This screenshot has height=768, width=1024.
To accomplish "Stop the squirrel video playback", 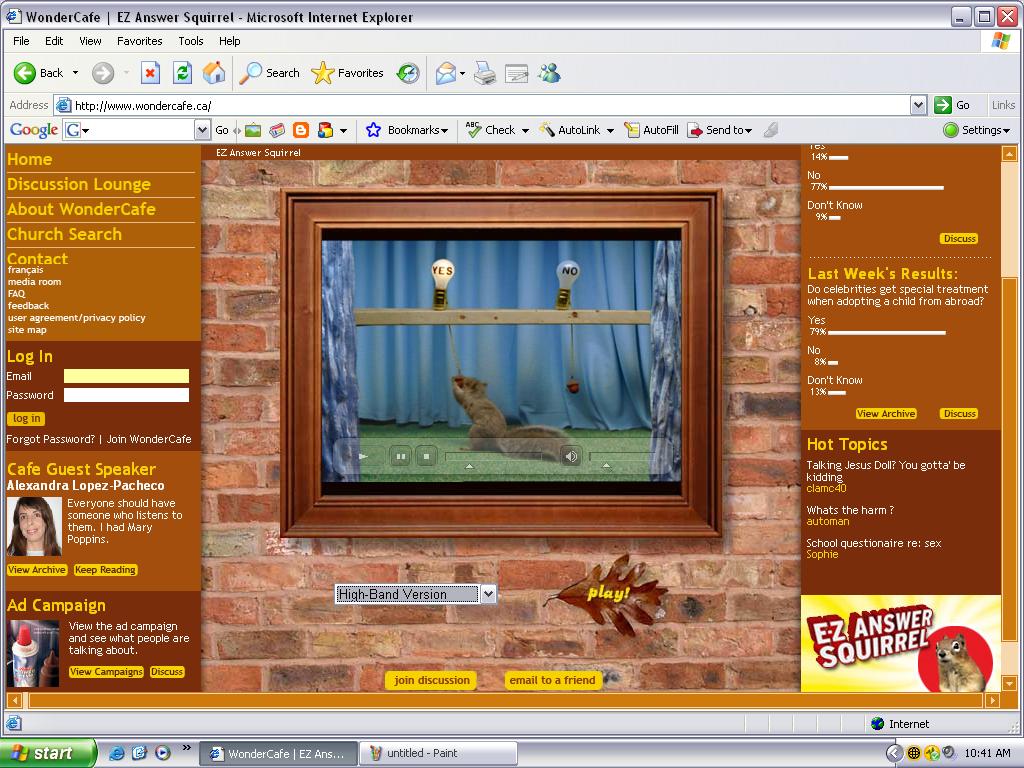I will click(426, 456).
